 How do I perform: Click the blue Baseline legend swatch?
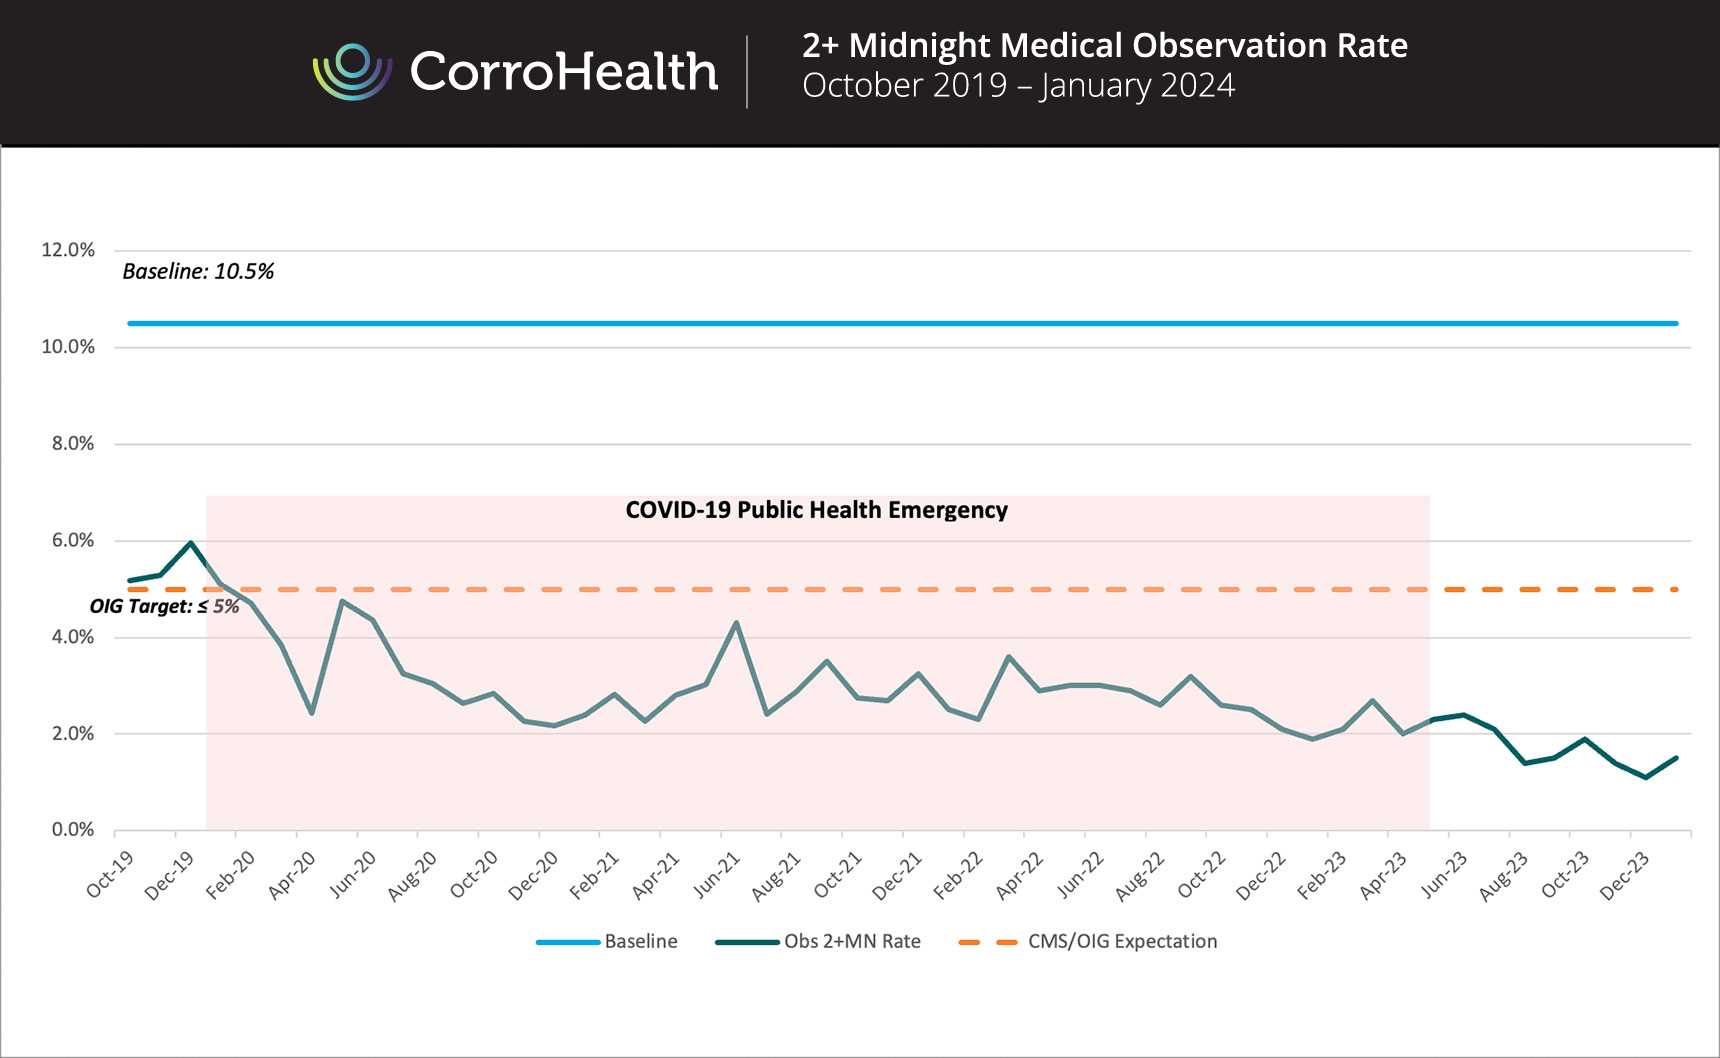pos(567,942)
